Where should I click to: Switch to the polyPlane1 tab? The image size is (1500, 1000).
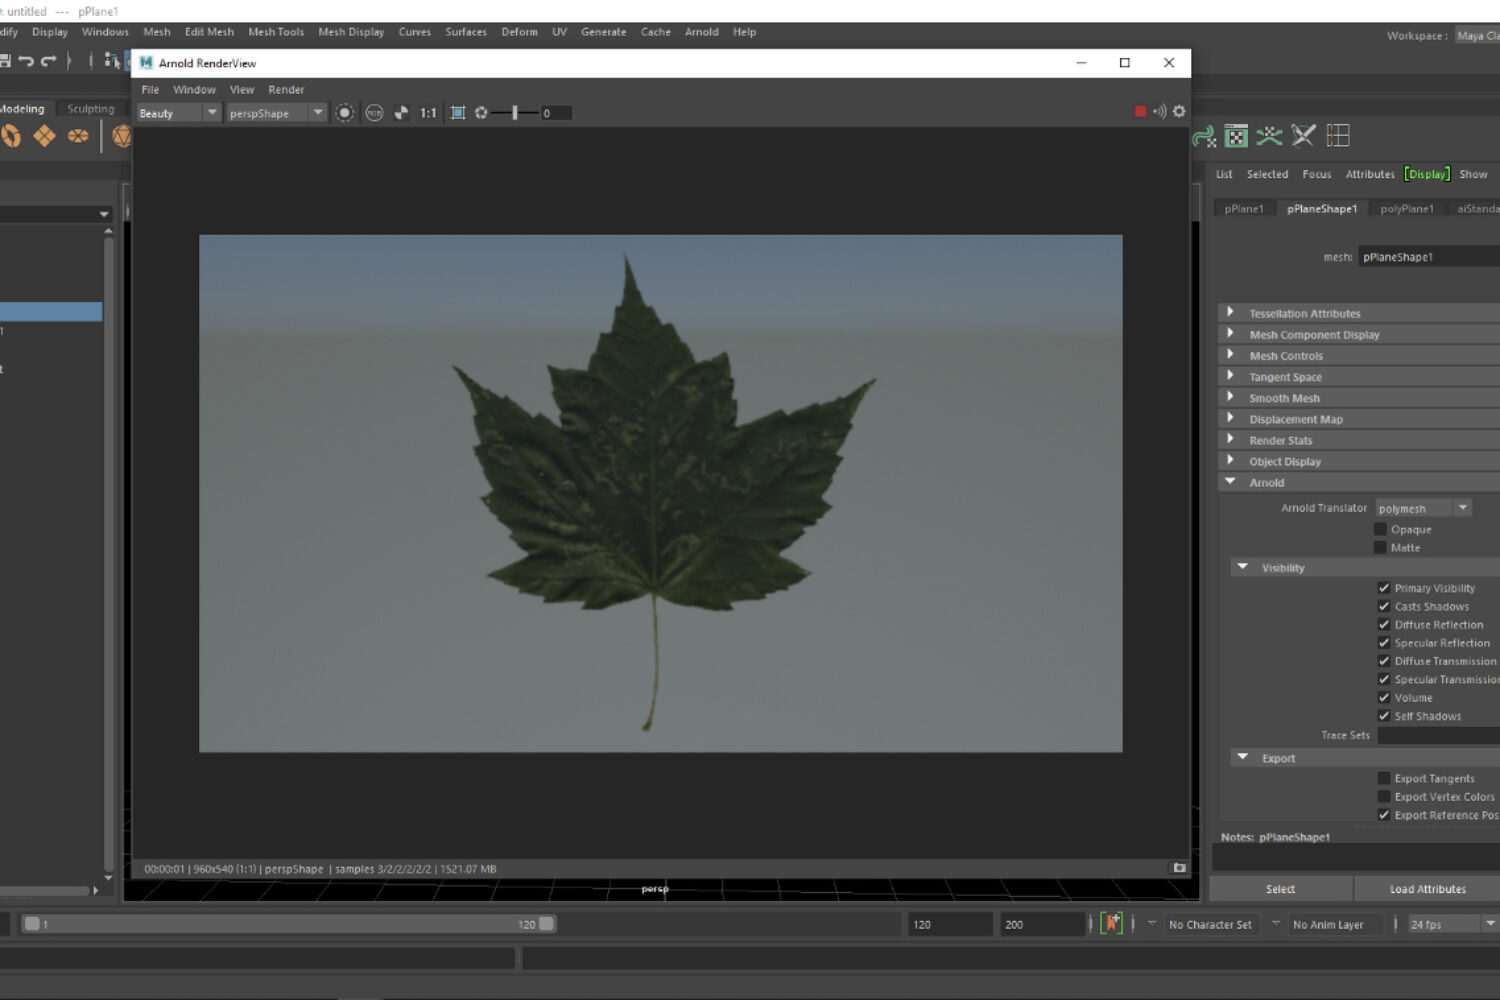point(1406,209)
